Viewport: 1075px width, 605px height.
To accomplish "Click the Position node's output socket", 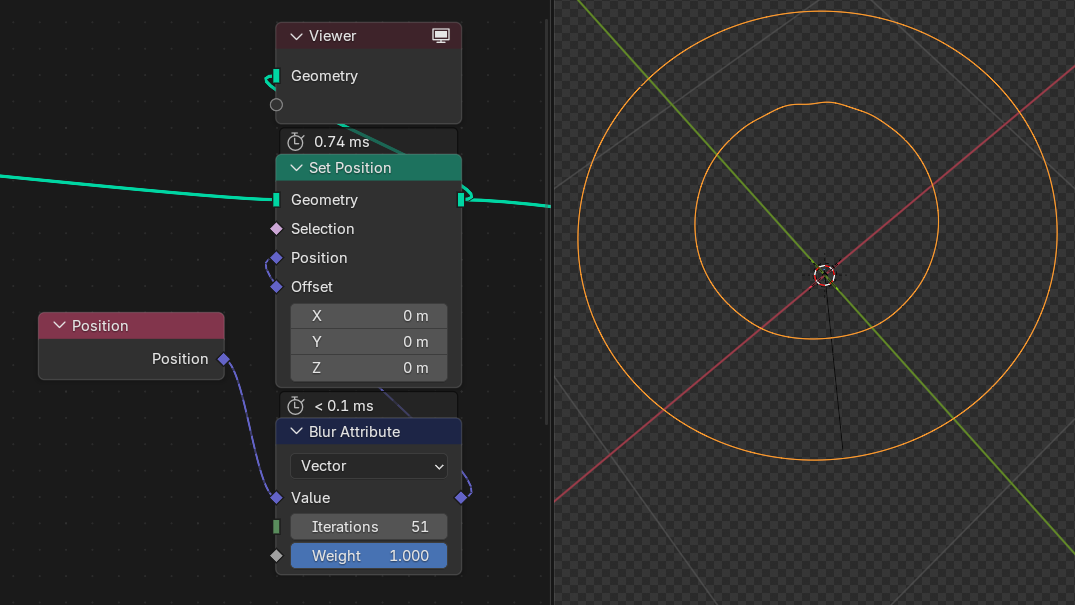I will coord(224,359).
